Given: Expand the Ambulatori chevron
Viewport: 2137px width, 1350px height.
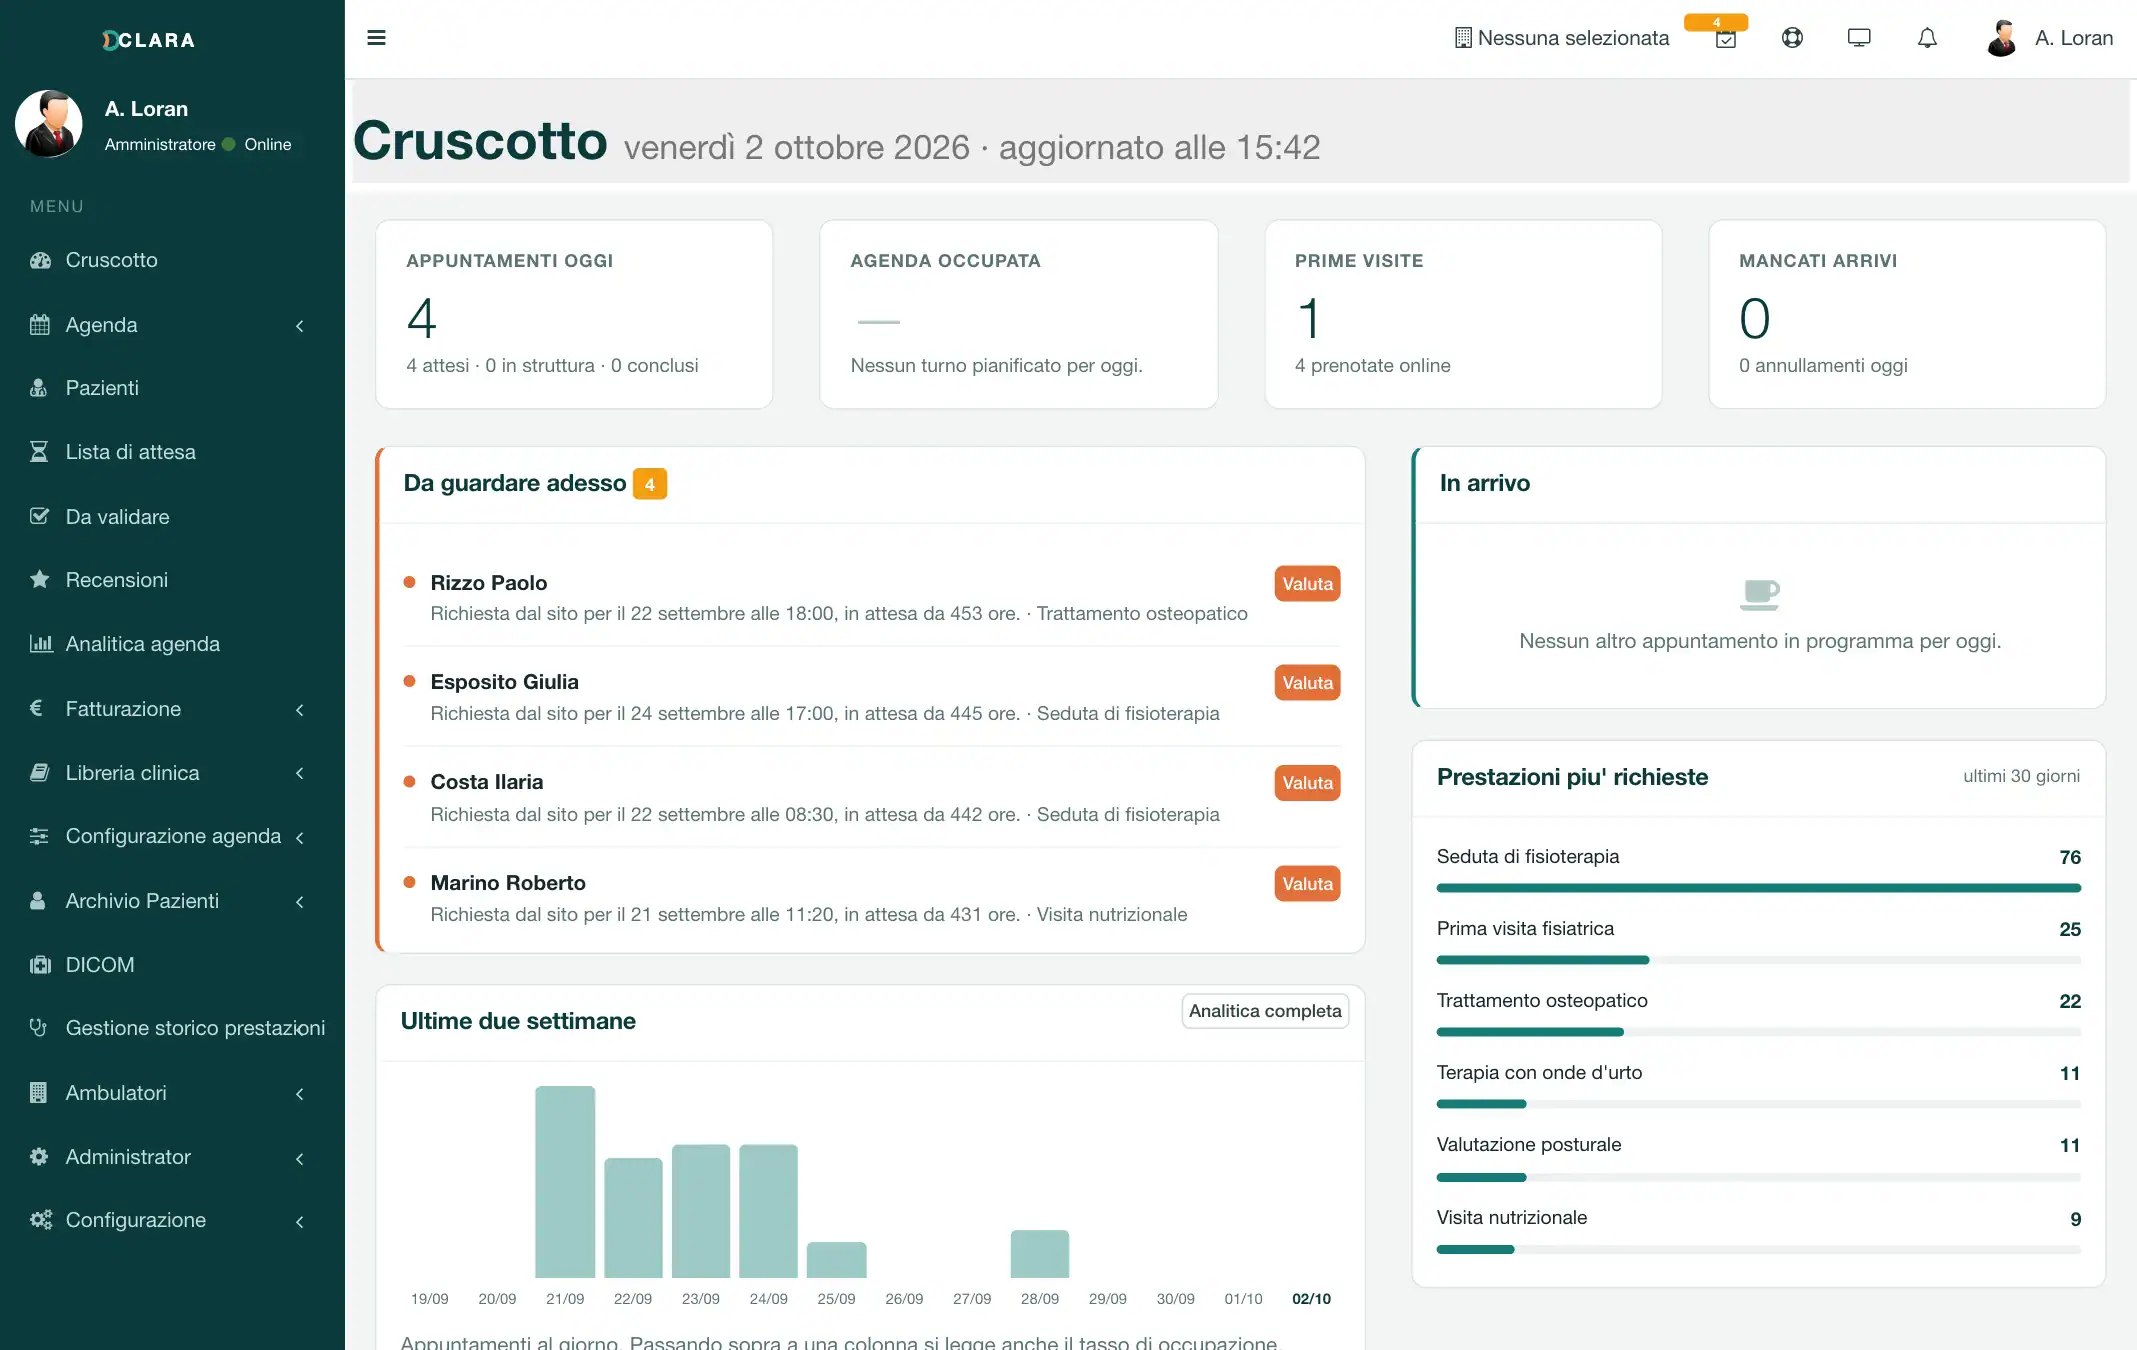Looking at the screenshot, I should (x=299, y=1094).
